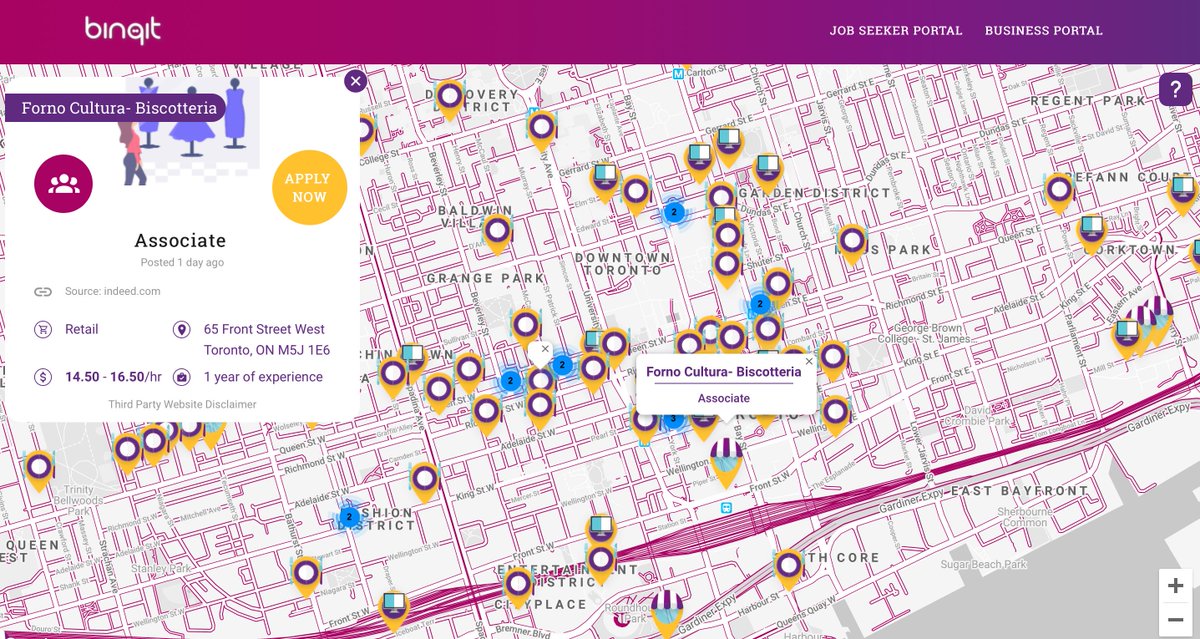Open the cluster 2 marker in Fashion District
This screenshot has height=639, width=1200.
(348, 517)
